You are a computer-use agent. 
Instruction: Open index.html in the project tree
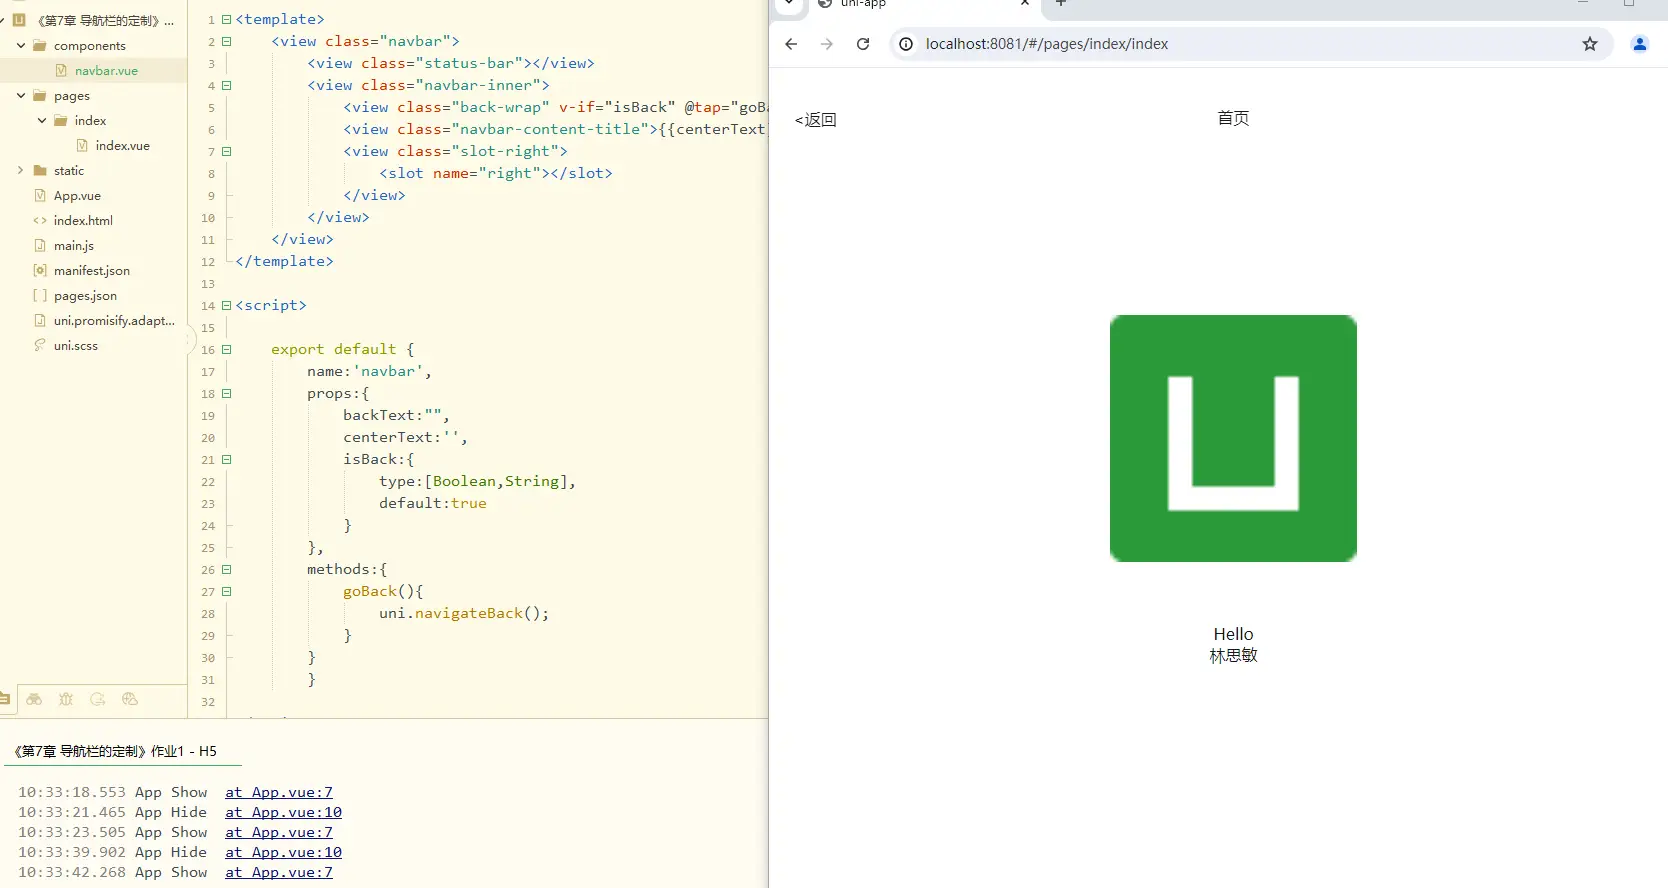83,221
